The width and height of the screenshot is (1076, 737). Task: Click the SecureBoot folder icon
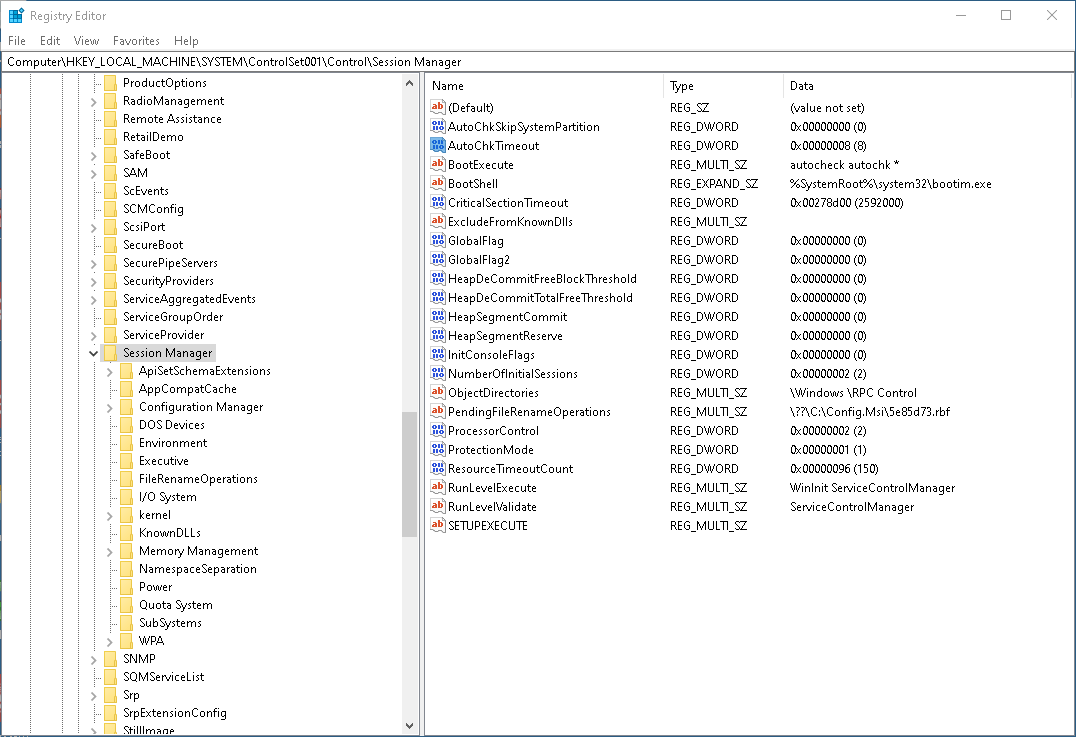[x=110, y=245]
